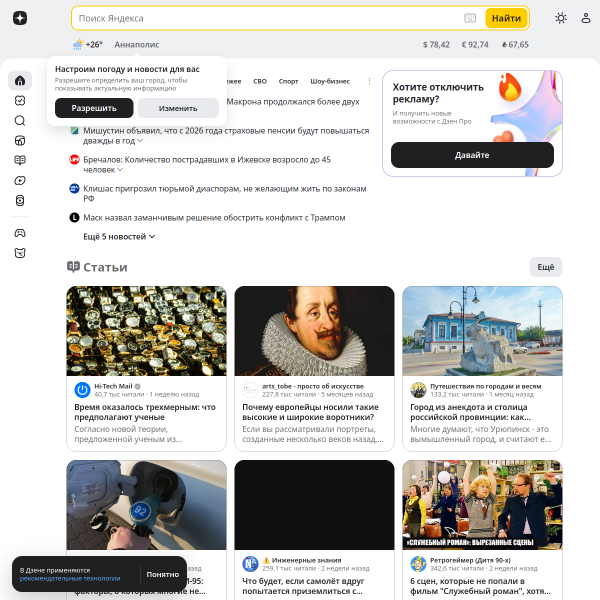Screen dimensions: 600x600
Task: Open the dollar rate $ 78,42
Action: click(x=436, y=44)
